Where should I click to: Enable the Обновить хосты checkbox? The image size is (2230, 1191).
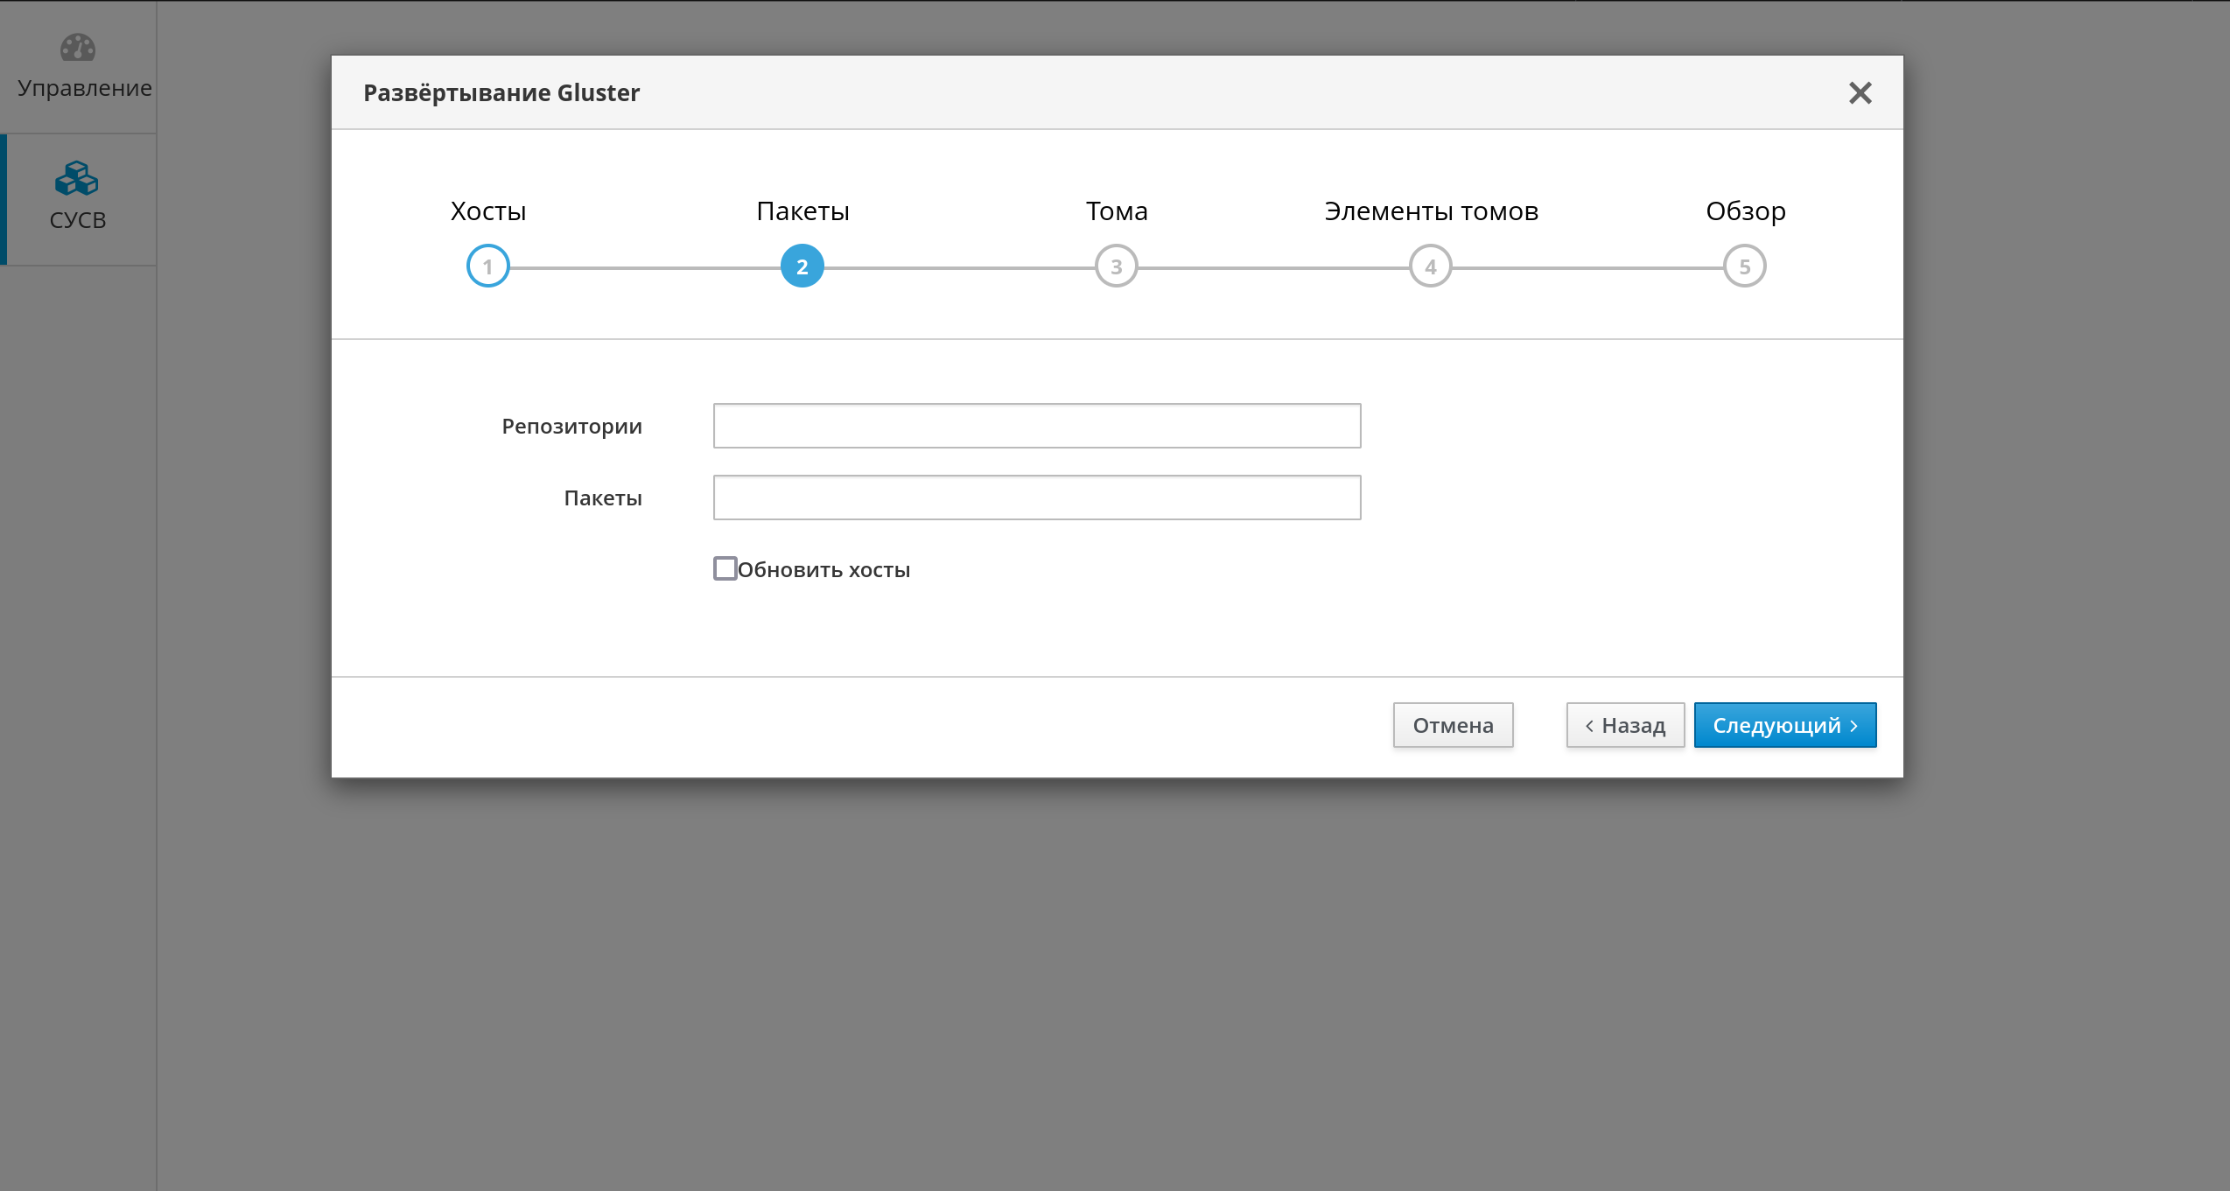(x=725, y=569)
